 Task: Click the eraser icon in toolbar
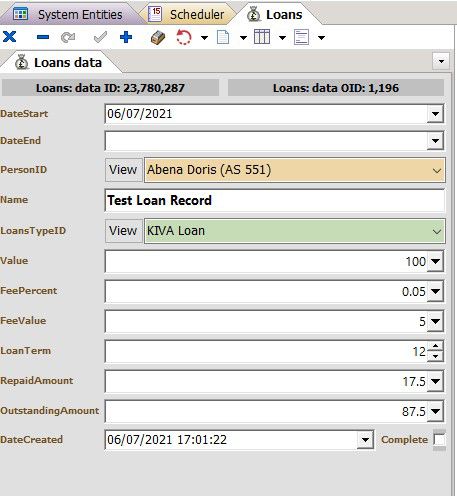point(158,37)
